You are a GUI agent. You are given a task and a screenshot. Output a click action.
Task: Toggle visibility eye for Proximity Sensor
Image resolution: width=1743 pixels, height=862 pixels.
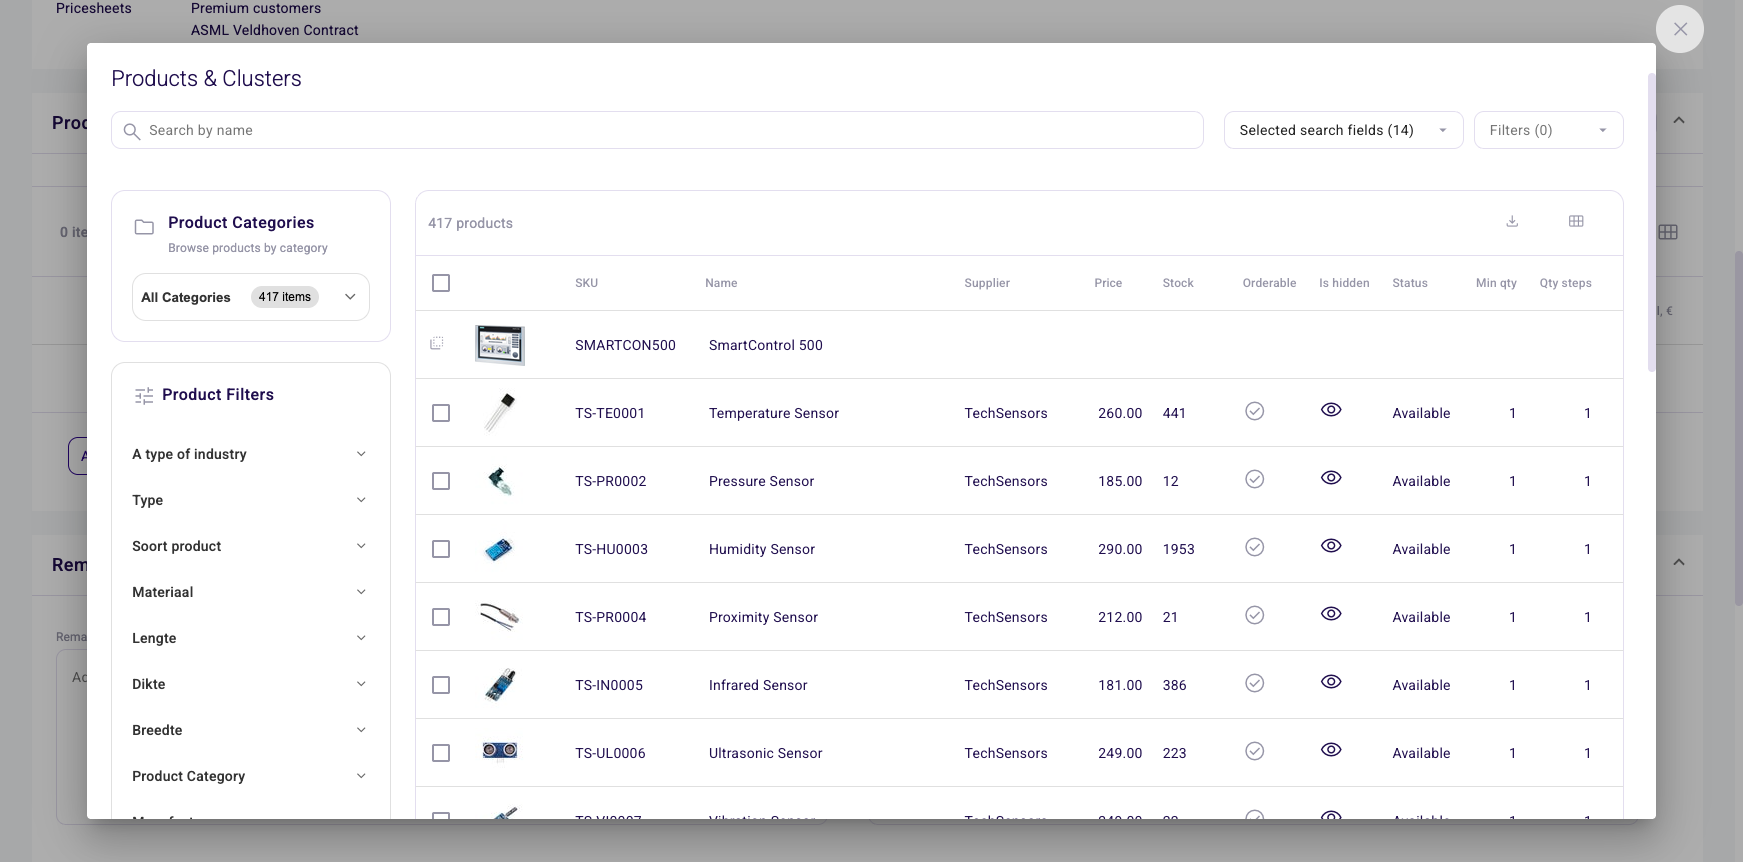pyautogui.click(x=1331, y=614)
